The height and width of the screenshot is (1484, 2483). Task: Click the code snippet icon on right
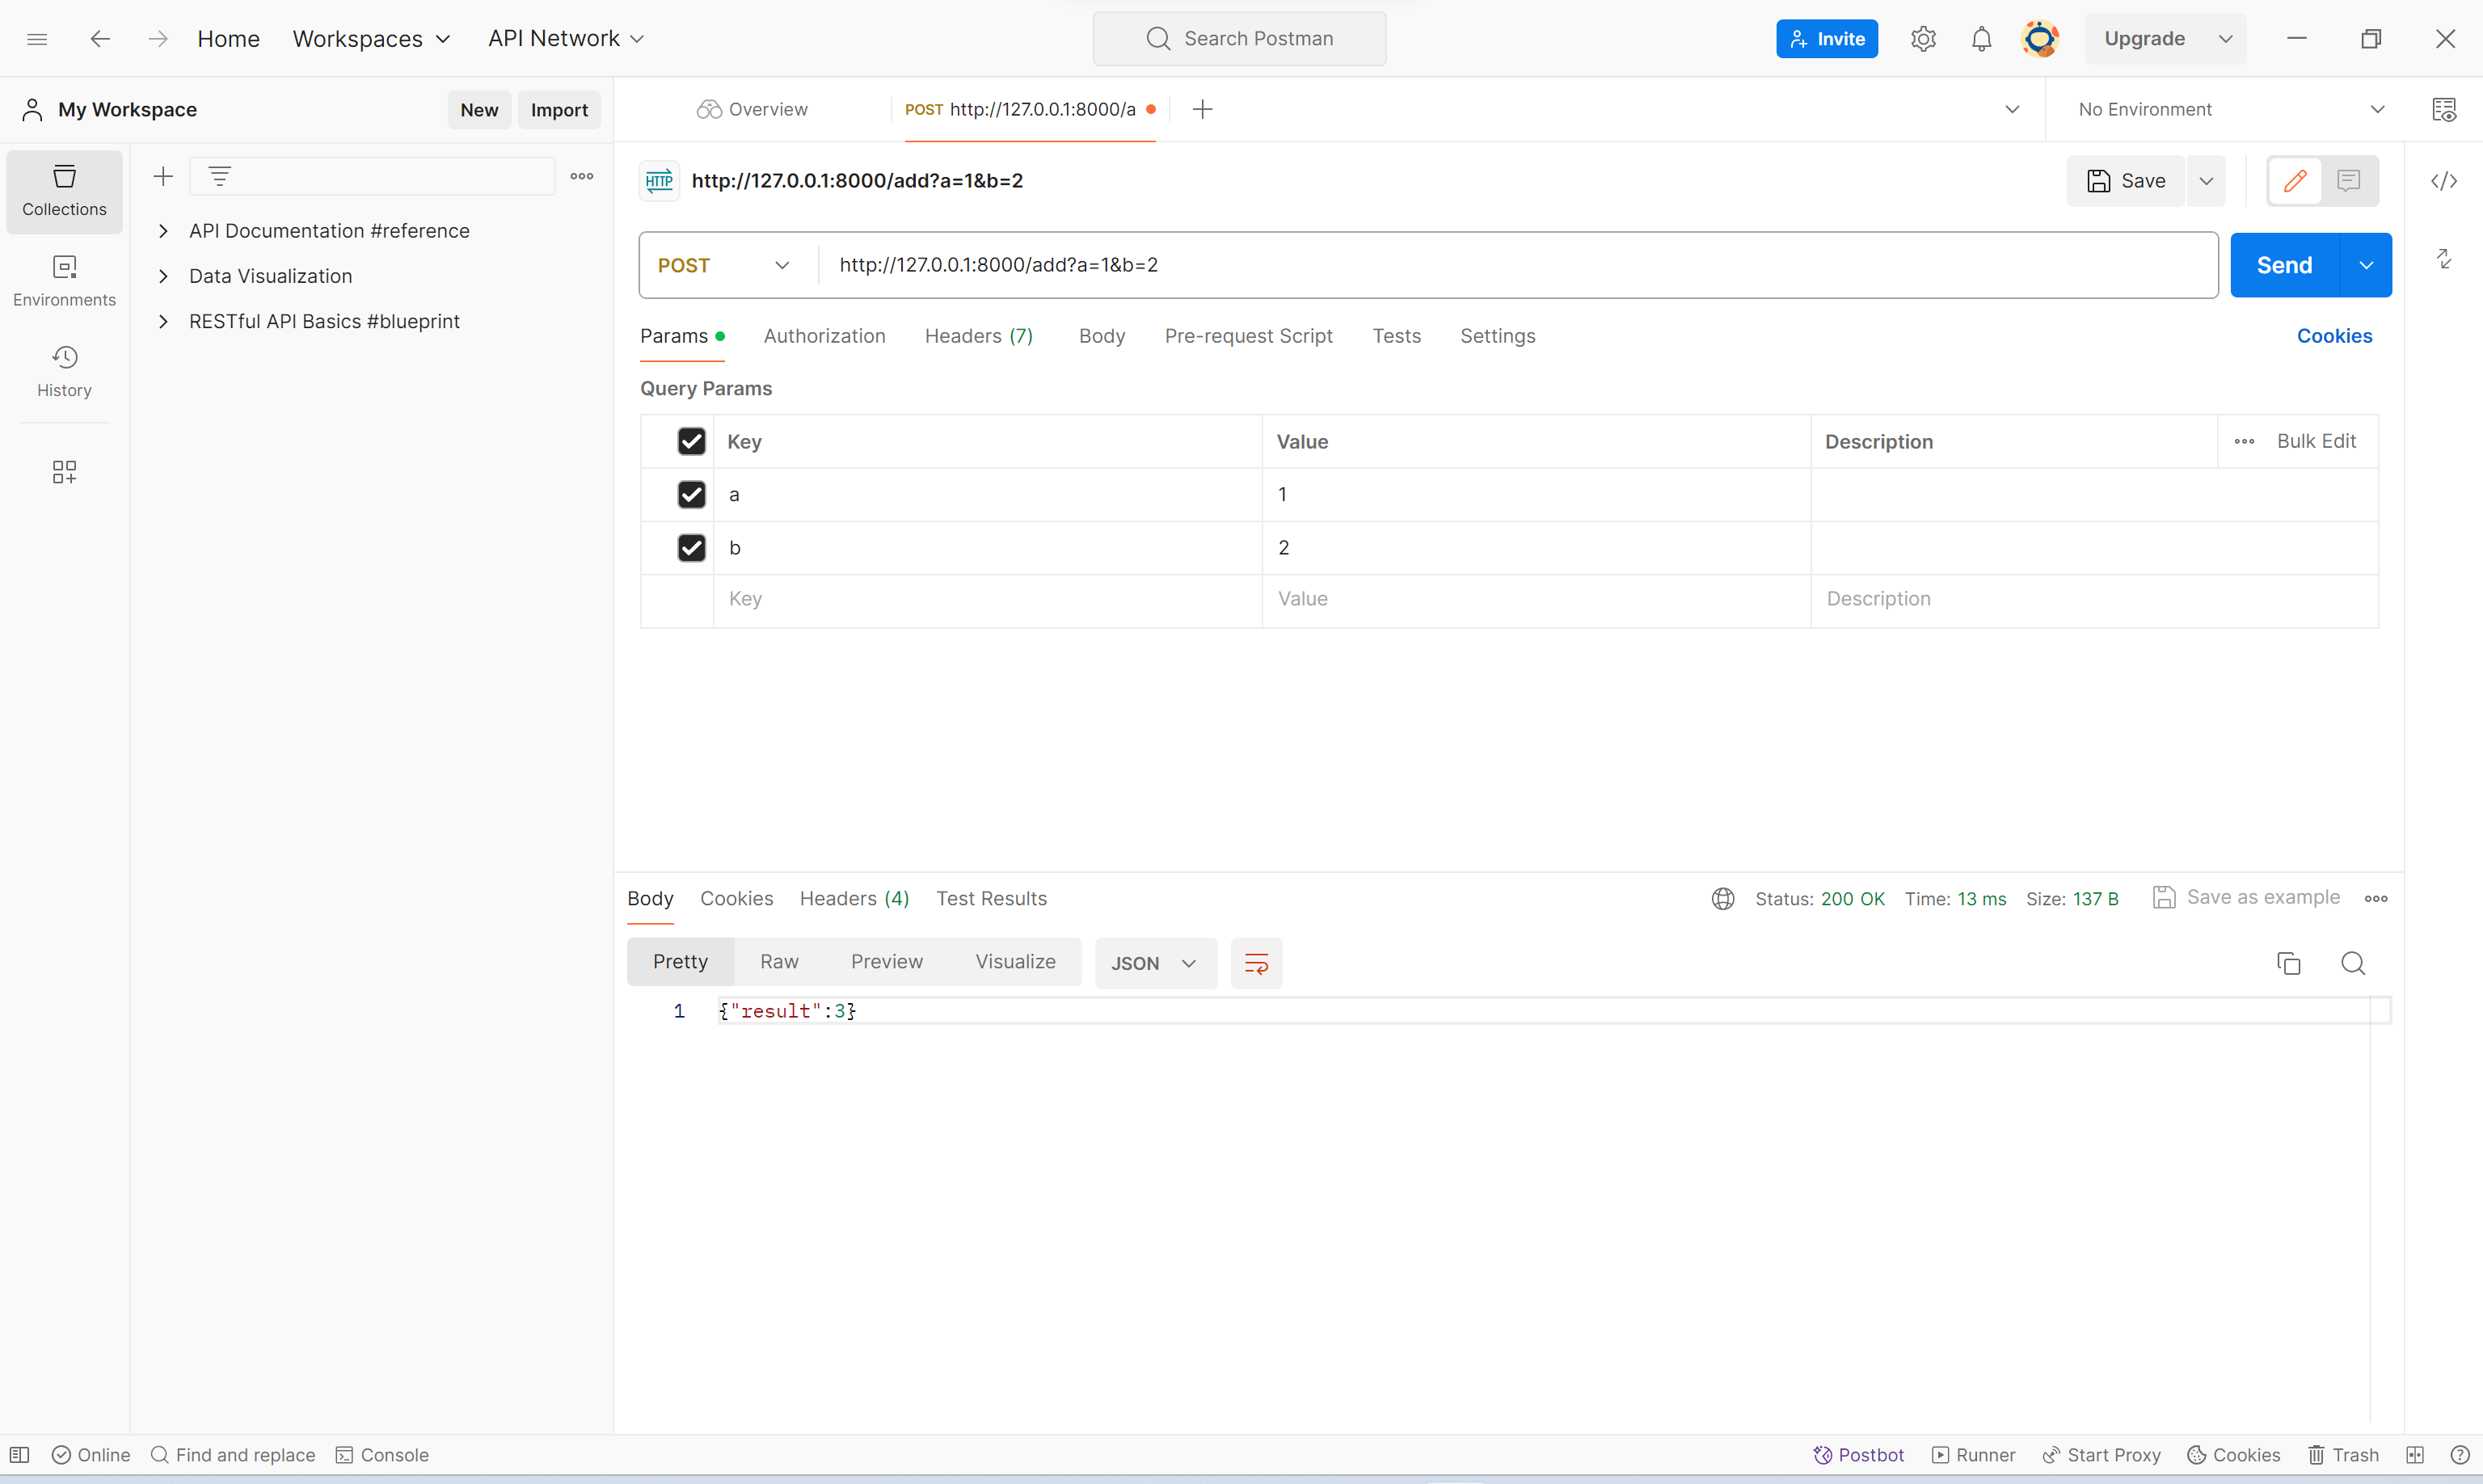2446,179
